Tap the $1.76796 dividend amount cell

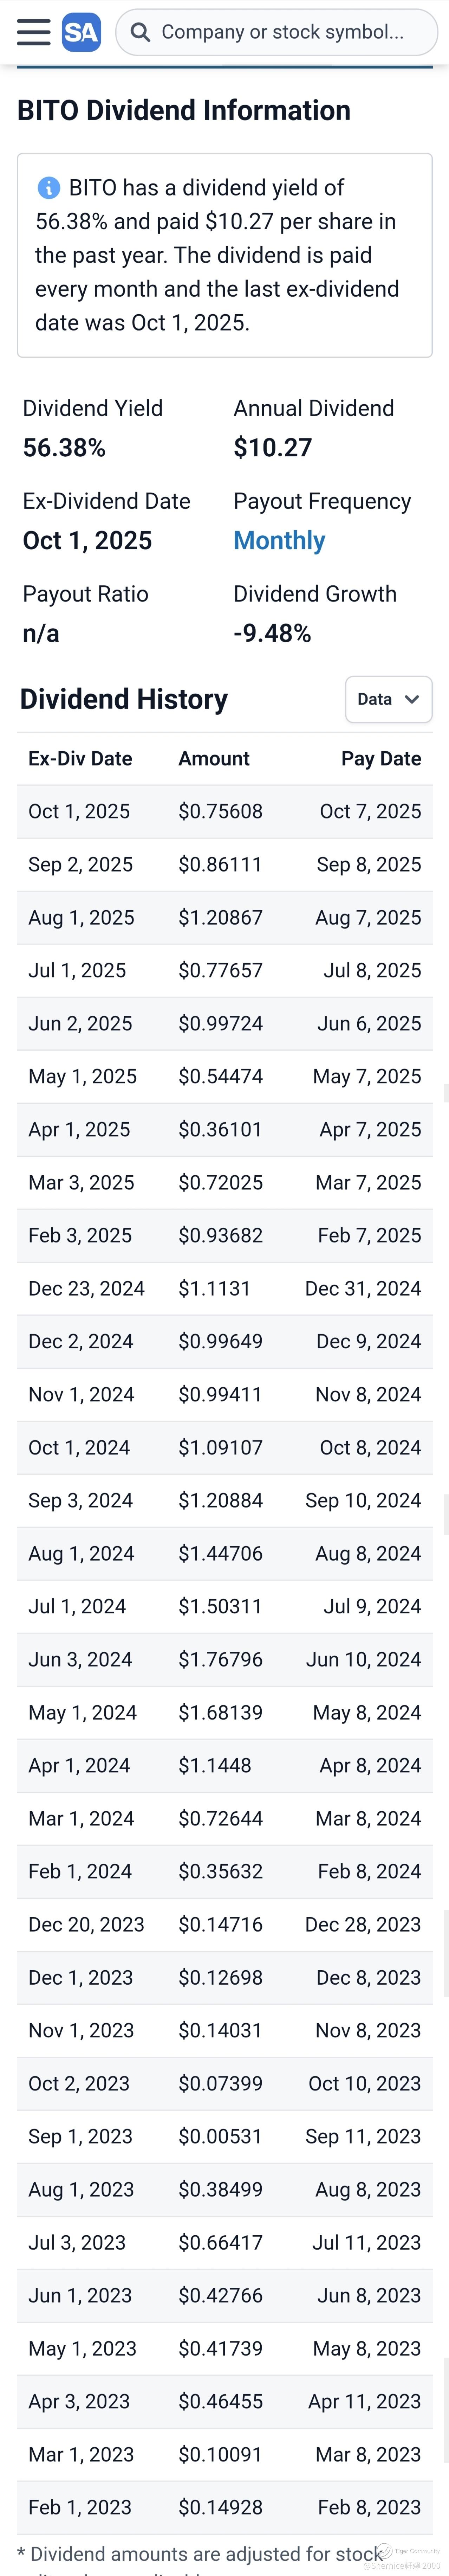tap(220, 1659)
